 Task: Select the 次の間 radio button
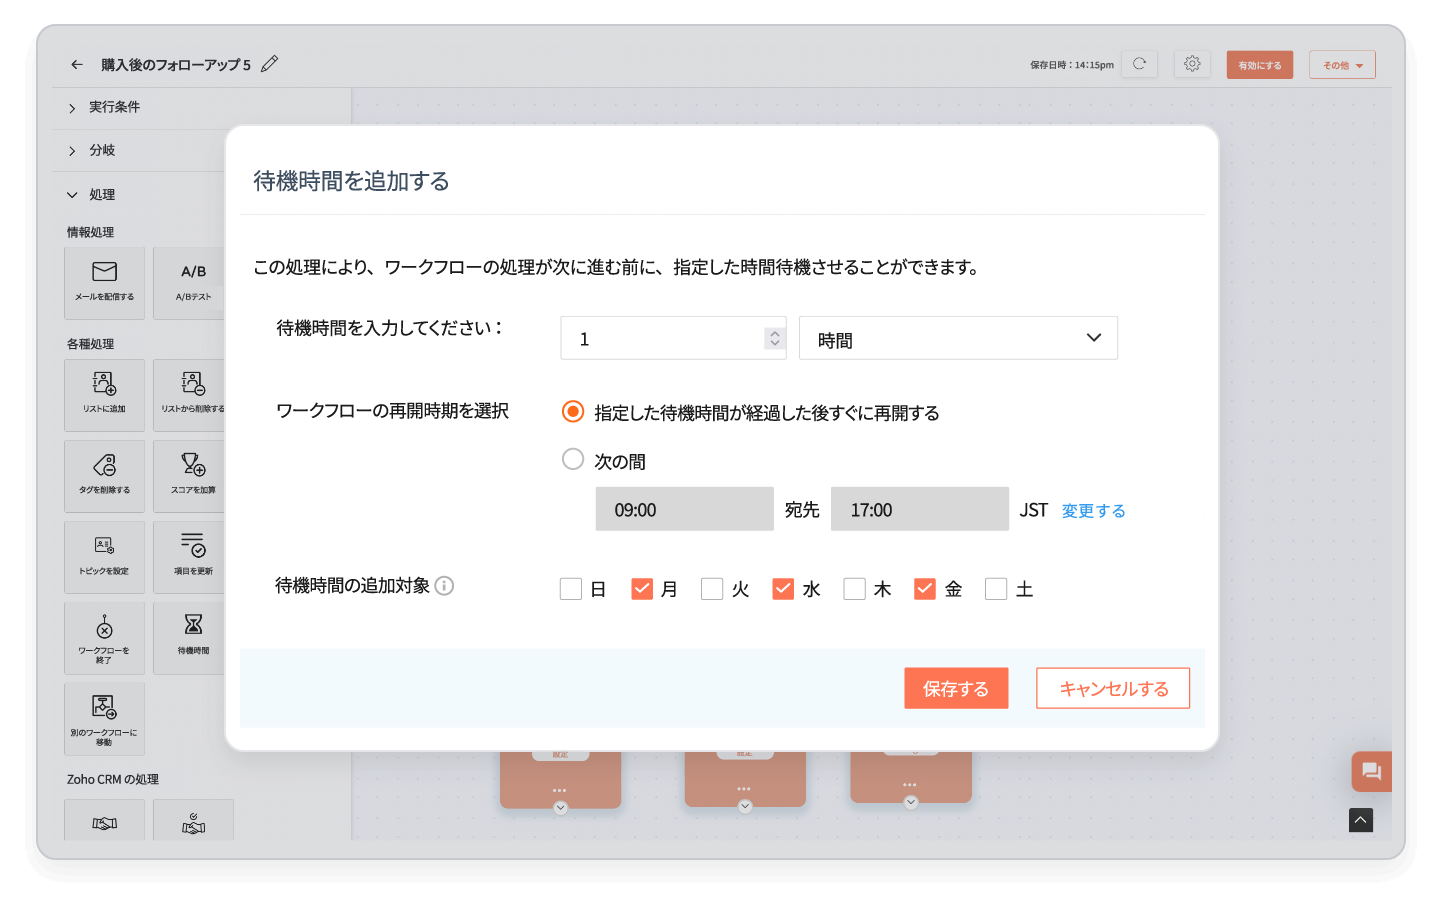pyautogui.click(x=573, y=459)
